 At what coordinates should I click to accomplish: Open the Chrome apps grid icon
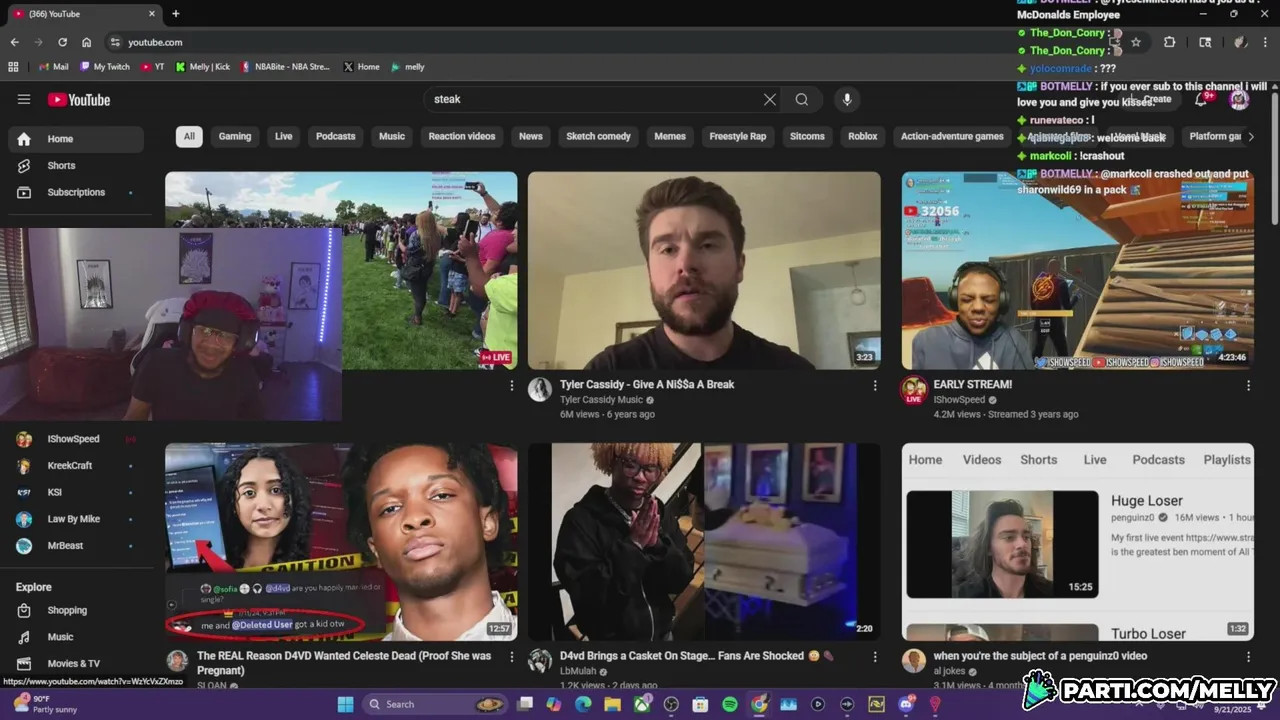click(13, 67)
